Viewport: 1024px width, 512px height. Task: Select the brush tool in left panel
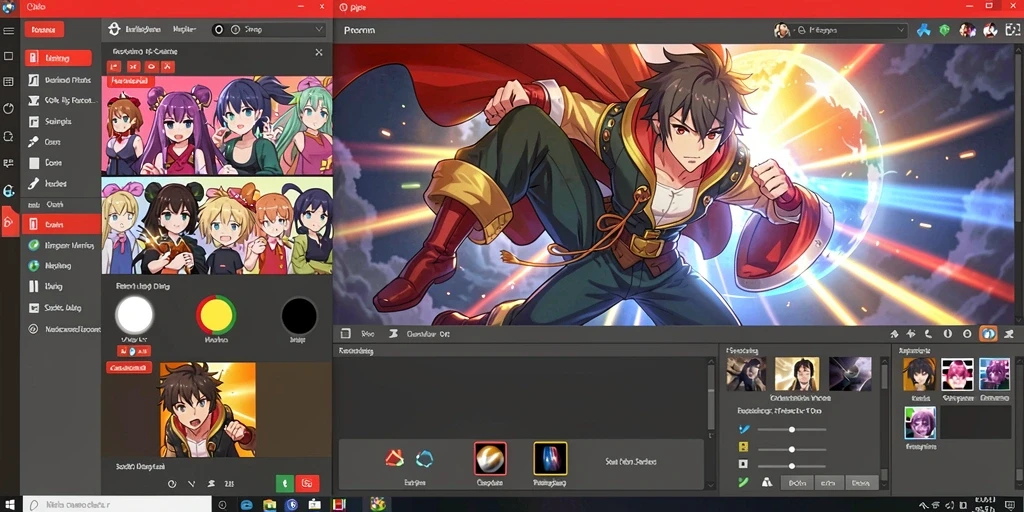[33, 184]
